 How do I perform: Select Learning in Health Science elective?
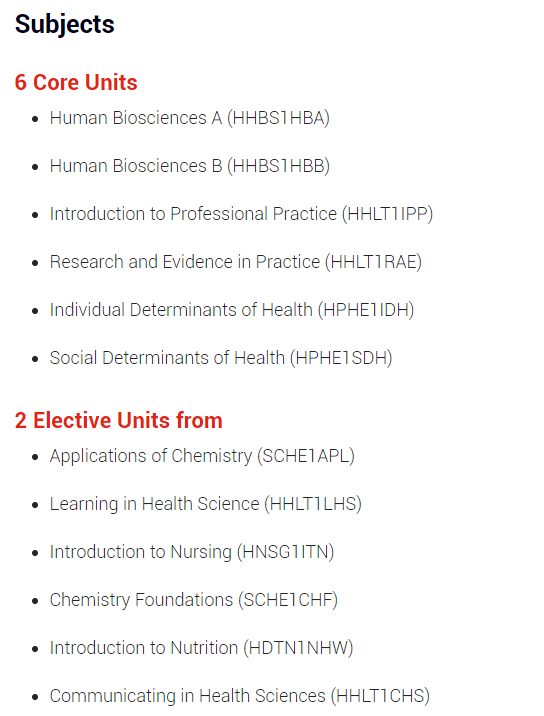click(206, 504)
